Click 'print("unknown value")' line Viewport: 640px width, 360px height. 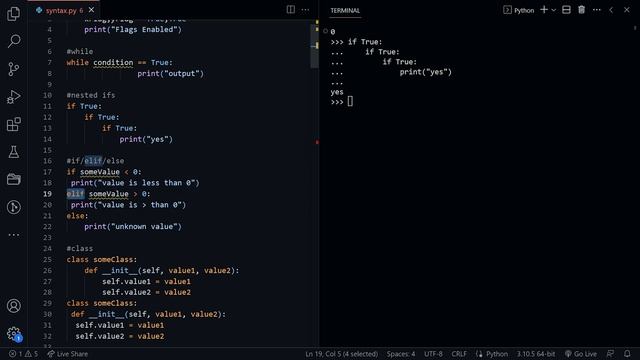(133, 227)
